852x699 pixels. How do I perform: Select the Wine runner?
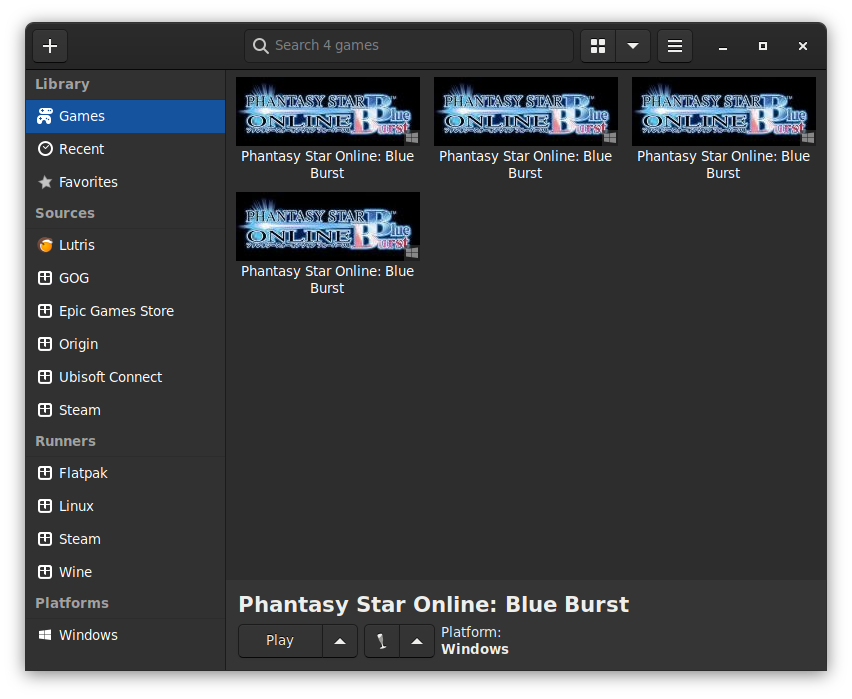click(126, 572)
